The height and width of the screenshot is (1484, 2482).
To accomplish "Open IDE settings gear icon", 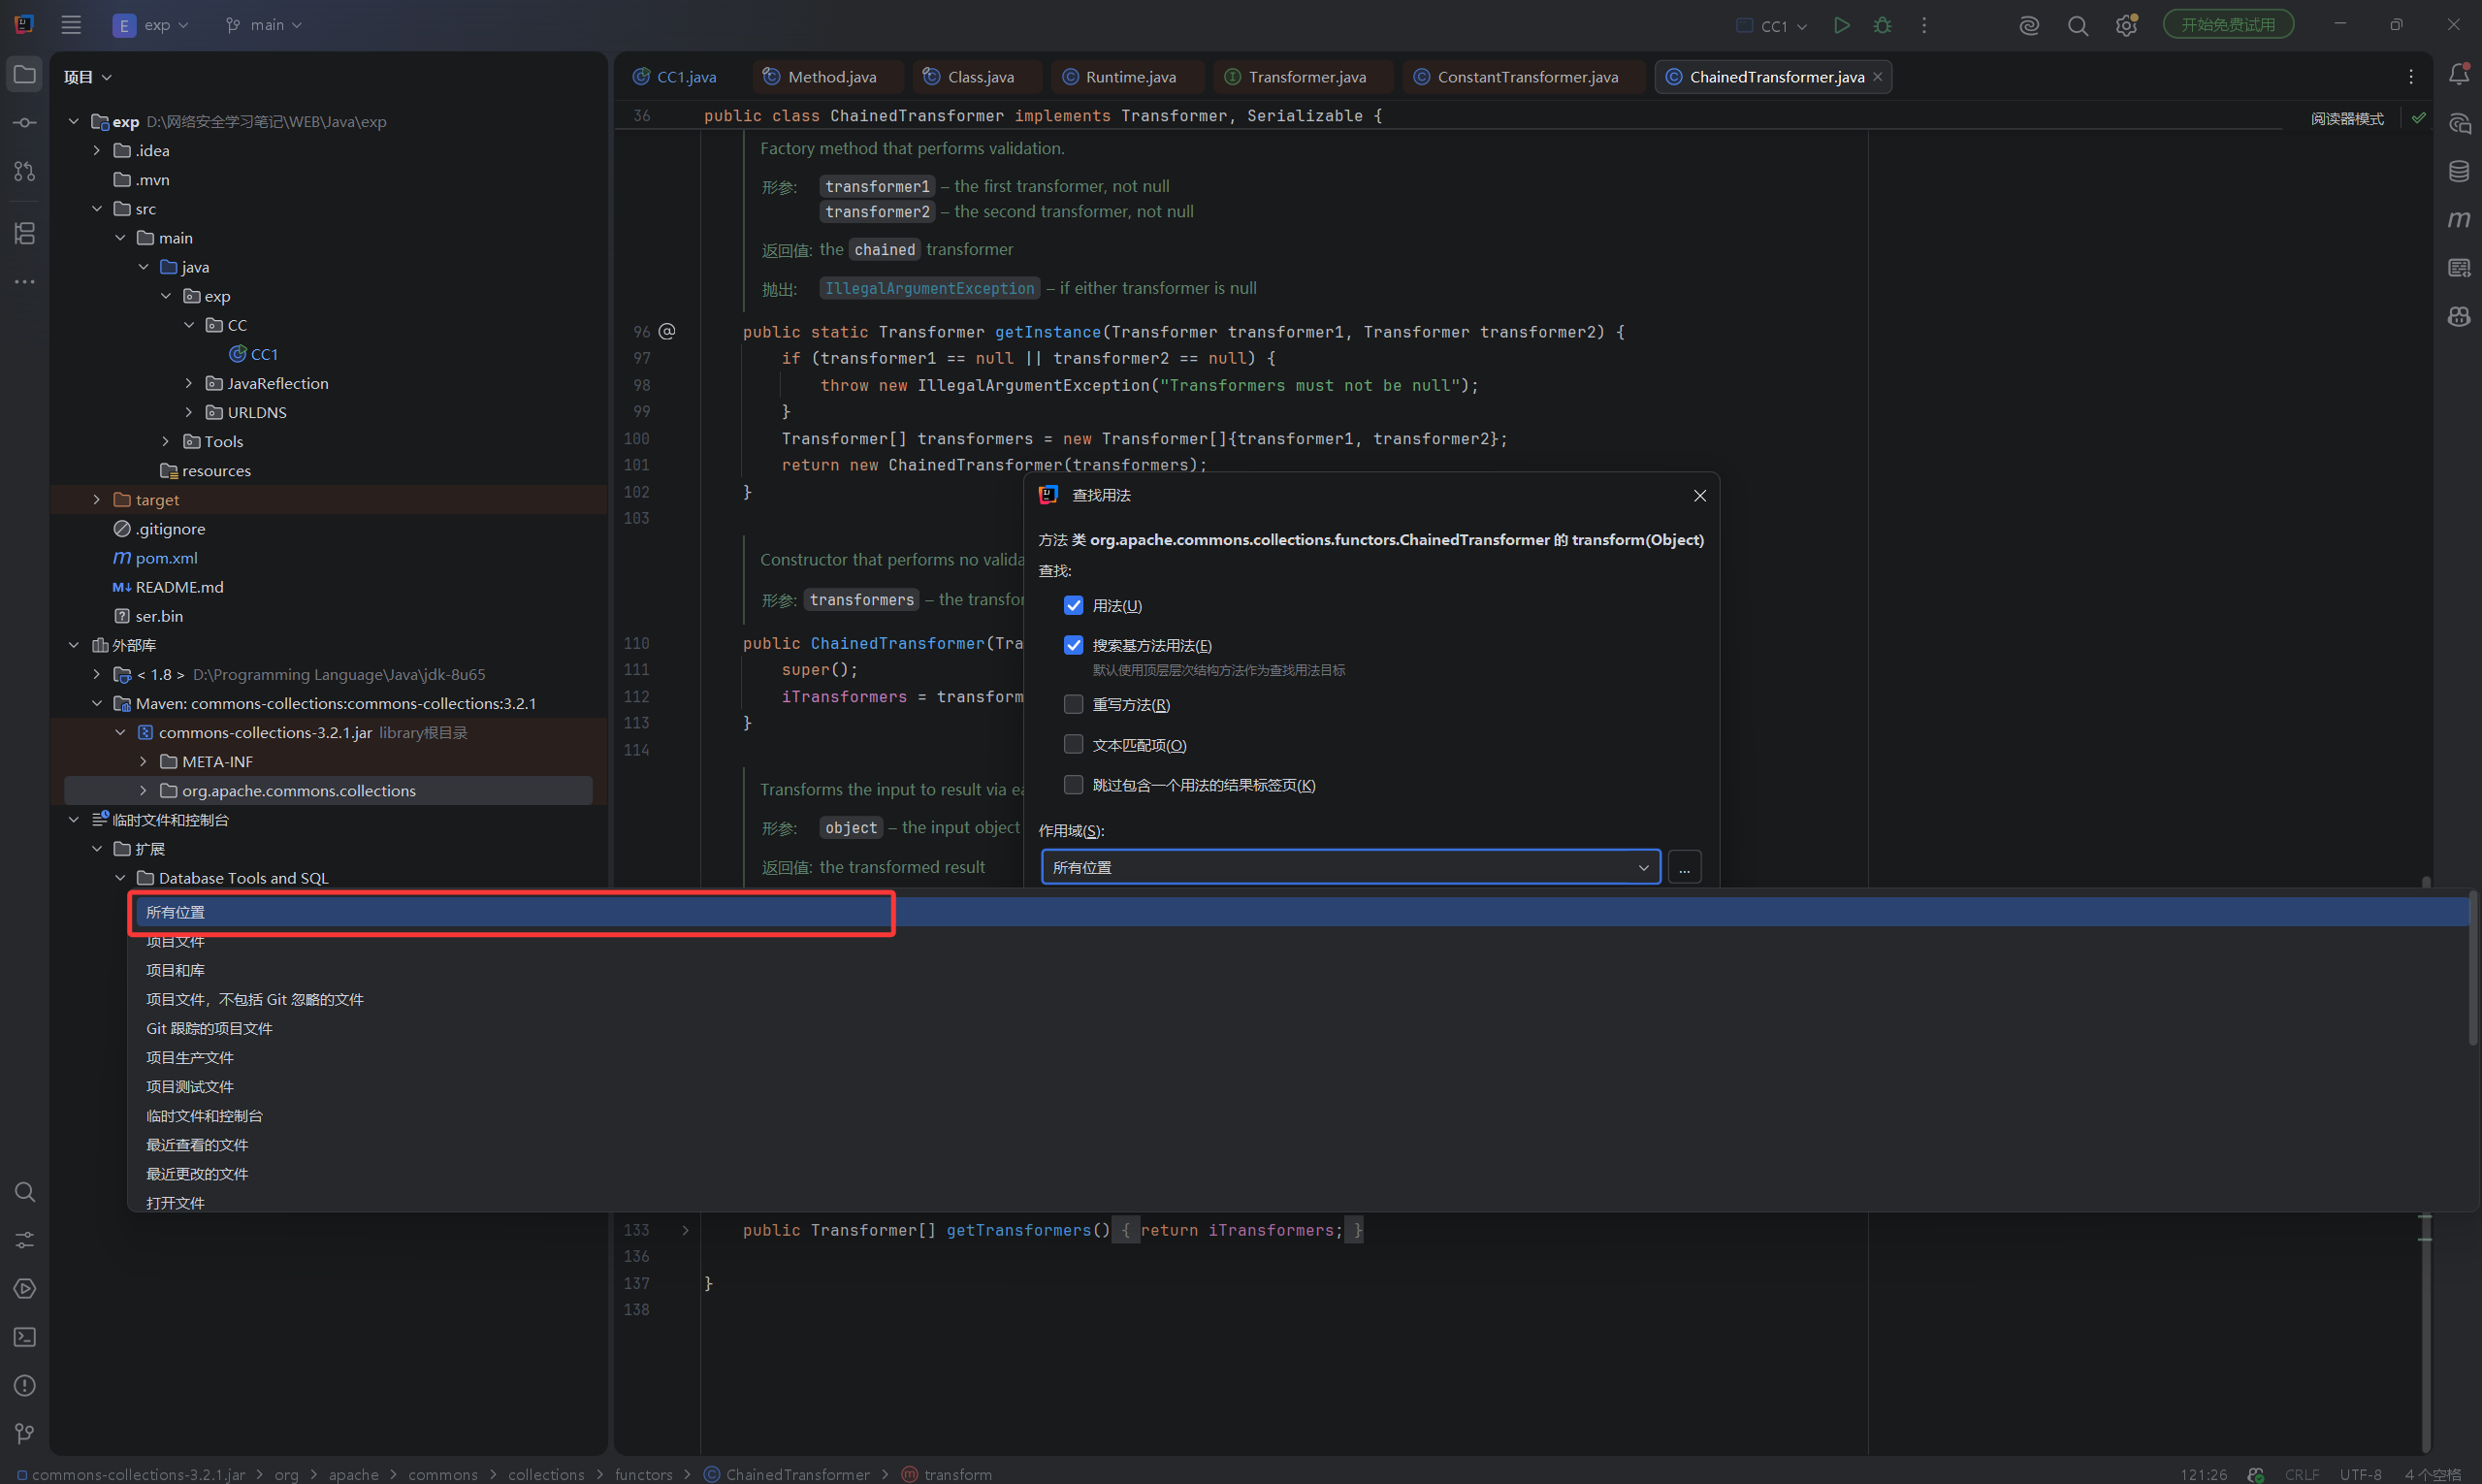I will coord(2126,25).
